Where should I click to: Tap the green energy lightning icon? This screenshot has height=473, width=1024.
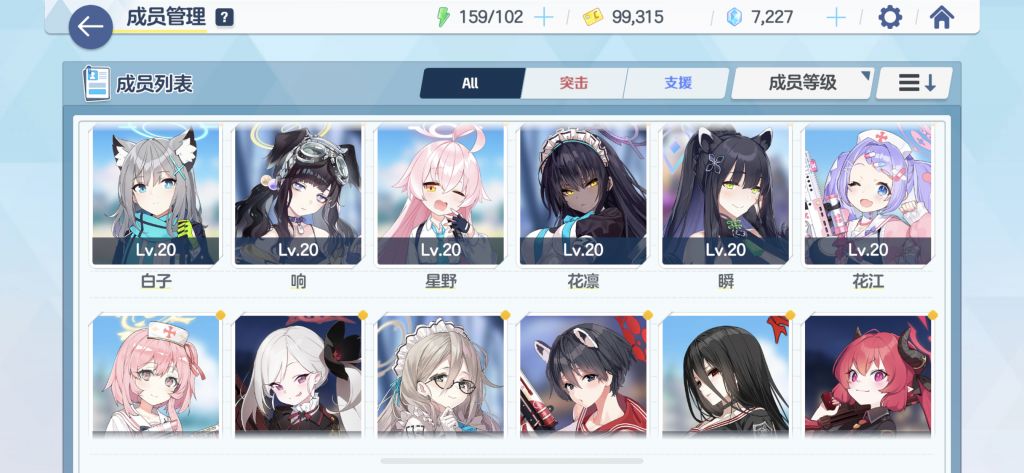(443, 17)
